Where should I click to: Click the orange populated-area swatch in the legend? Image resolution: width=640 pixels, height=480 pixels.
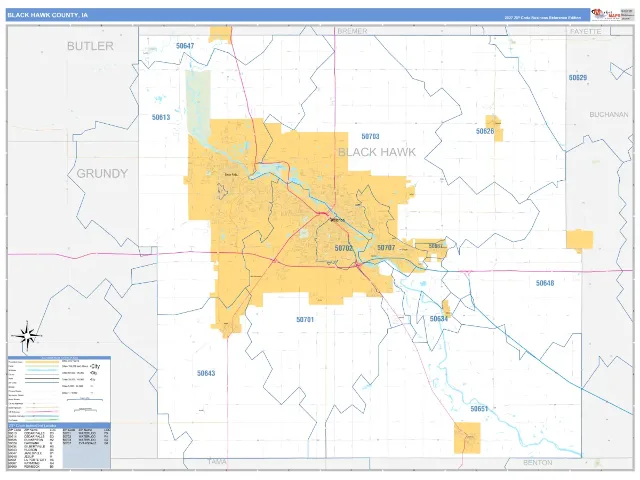pyautogui.click(x=42, y=362)
